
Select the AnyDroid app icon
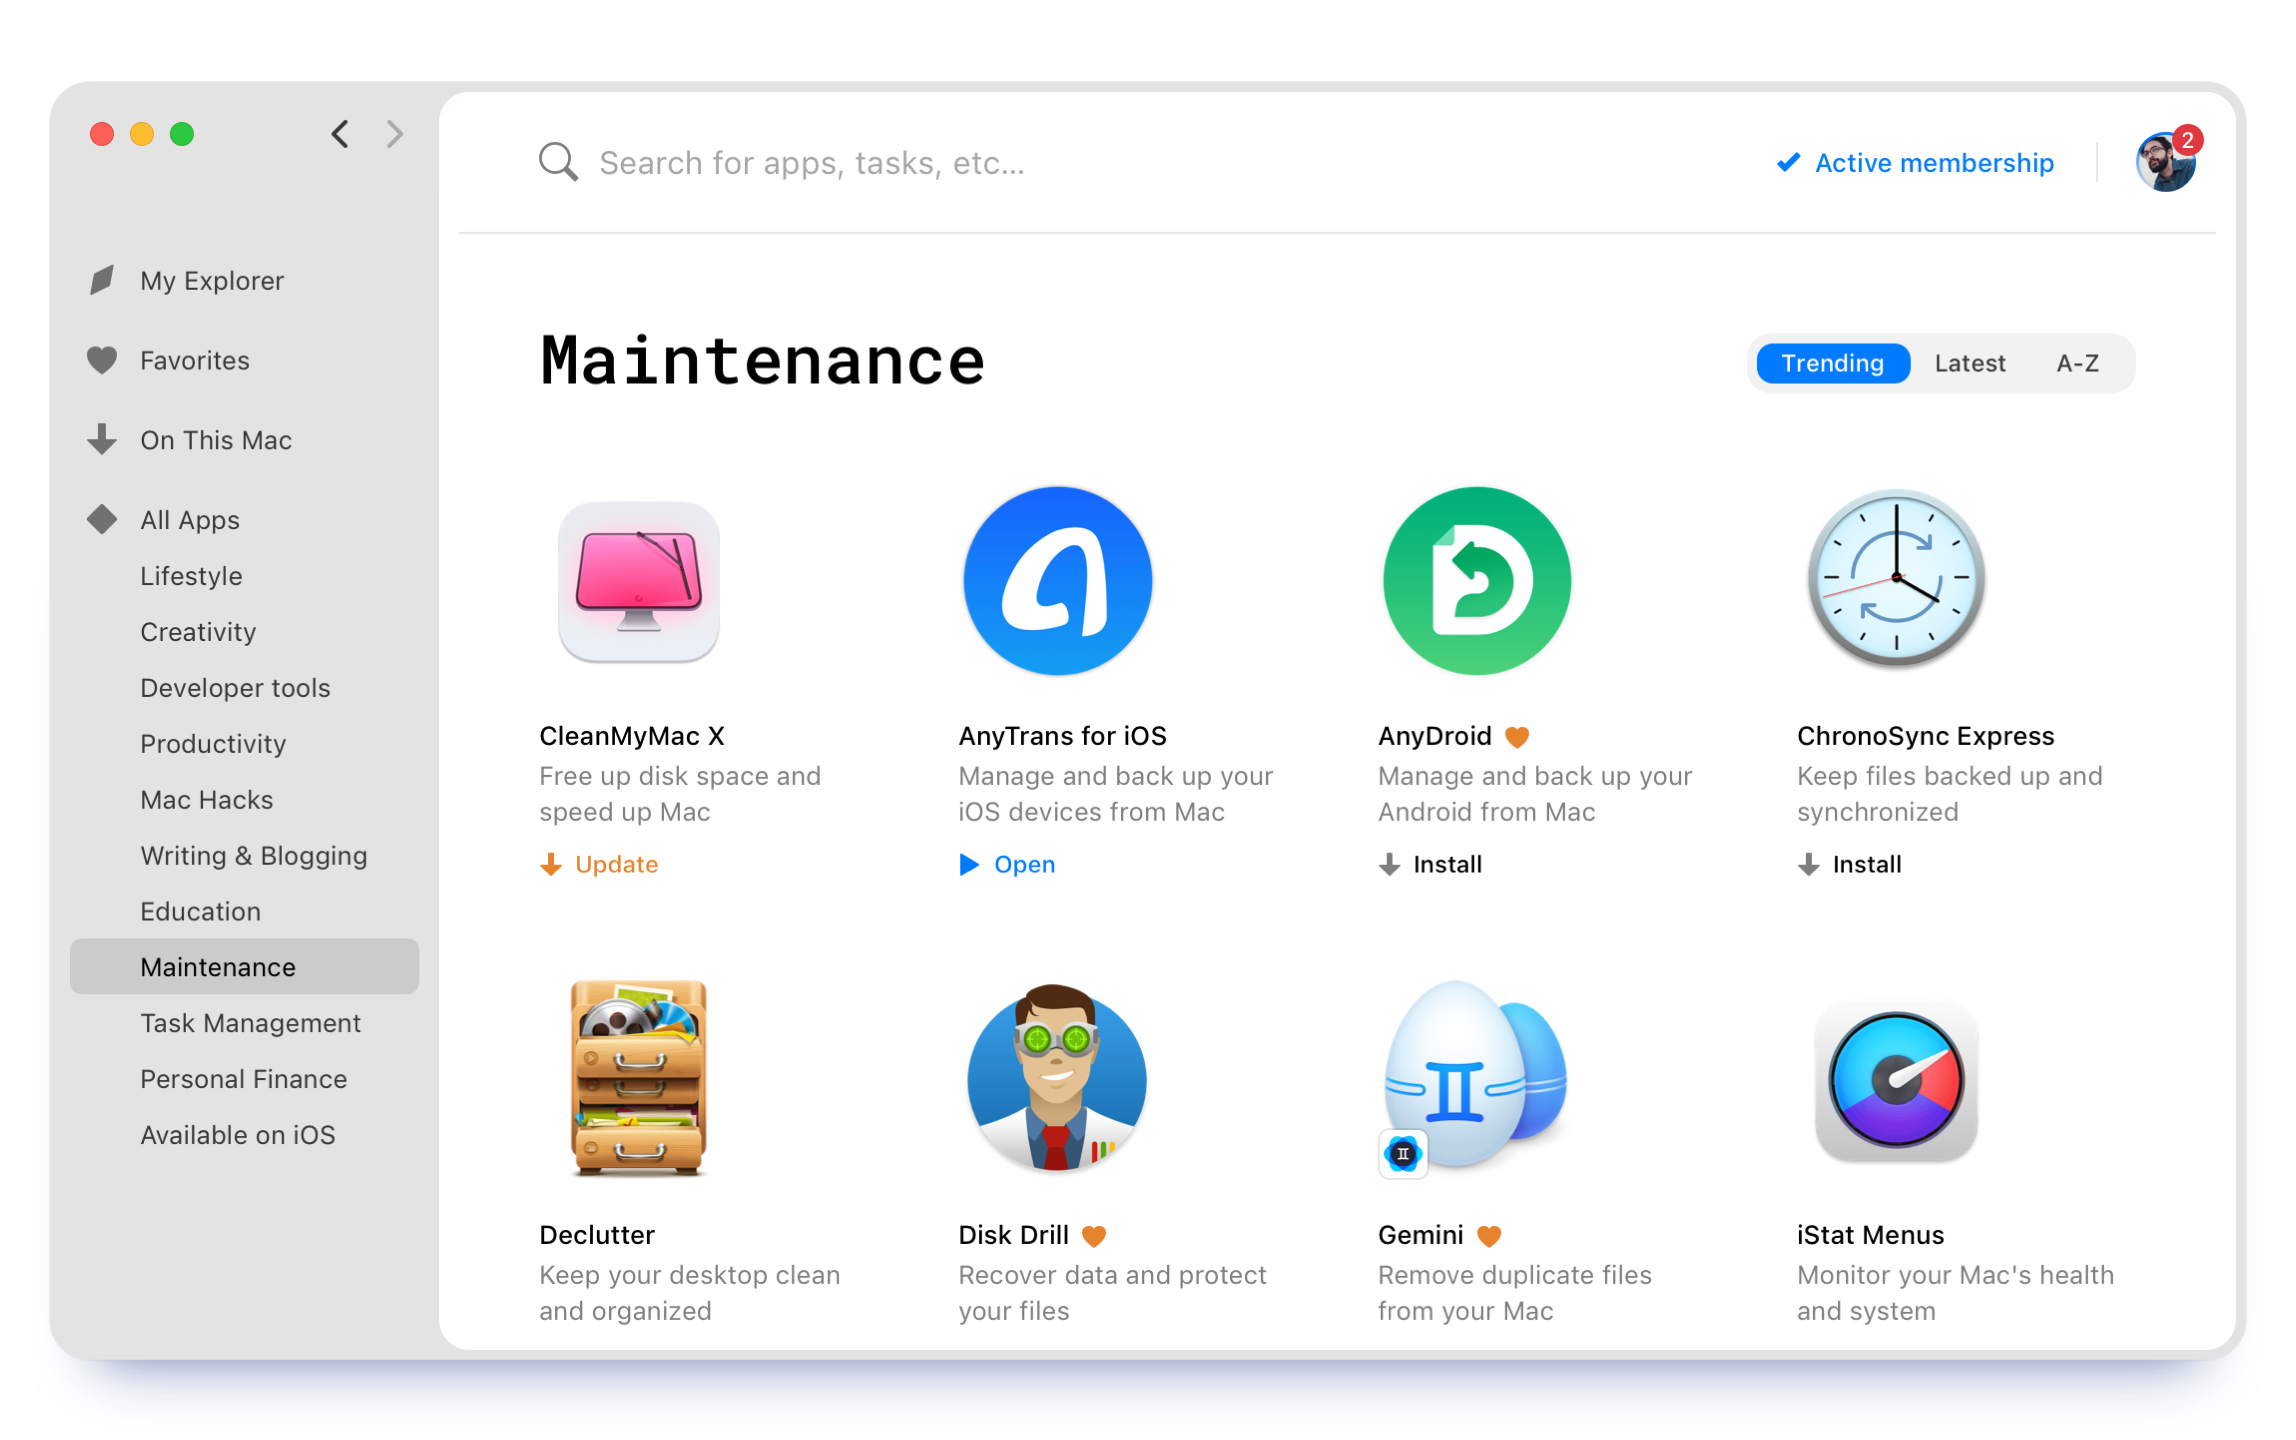pos(1476,581)
